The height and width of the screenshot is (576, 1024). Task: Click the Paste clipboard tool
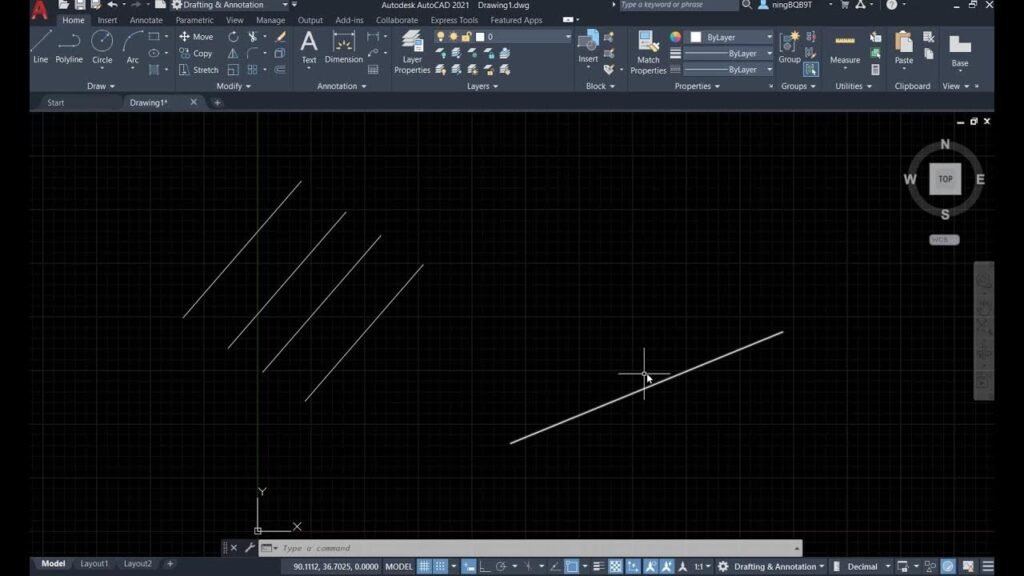pyautogui.click(x=904, y=47)
